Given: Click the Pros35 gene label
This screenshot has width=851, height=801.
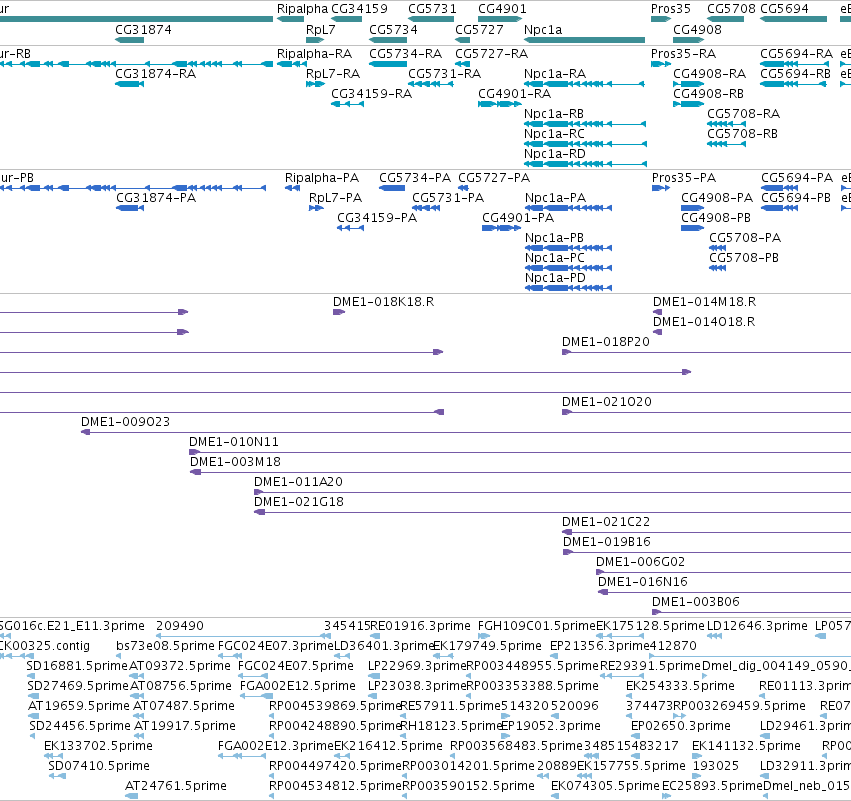Looking at the screenshot, I should point(671,9).
